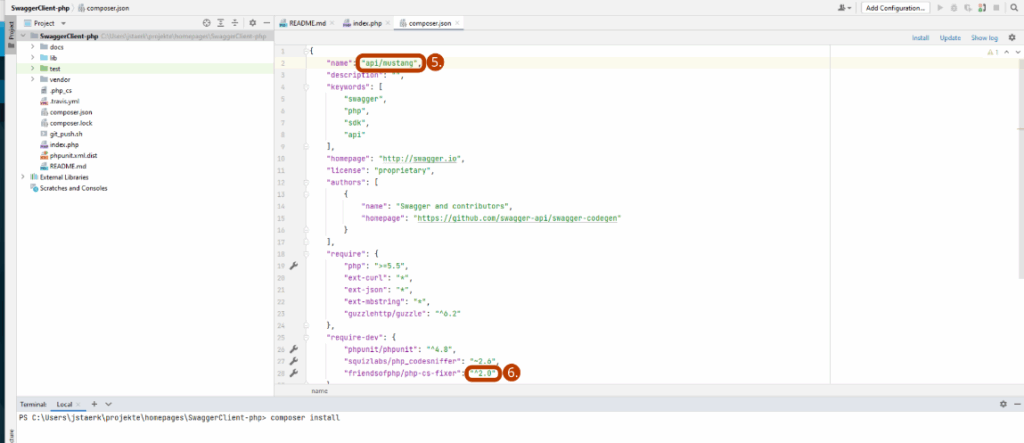1024x443 pixels.
Task: Click the Update link
Action: click(950, 38)
